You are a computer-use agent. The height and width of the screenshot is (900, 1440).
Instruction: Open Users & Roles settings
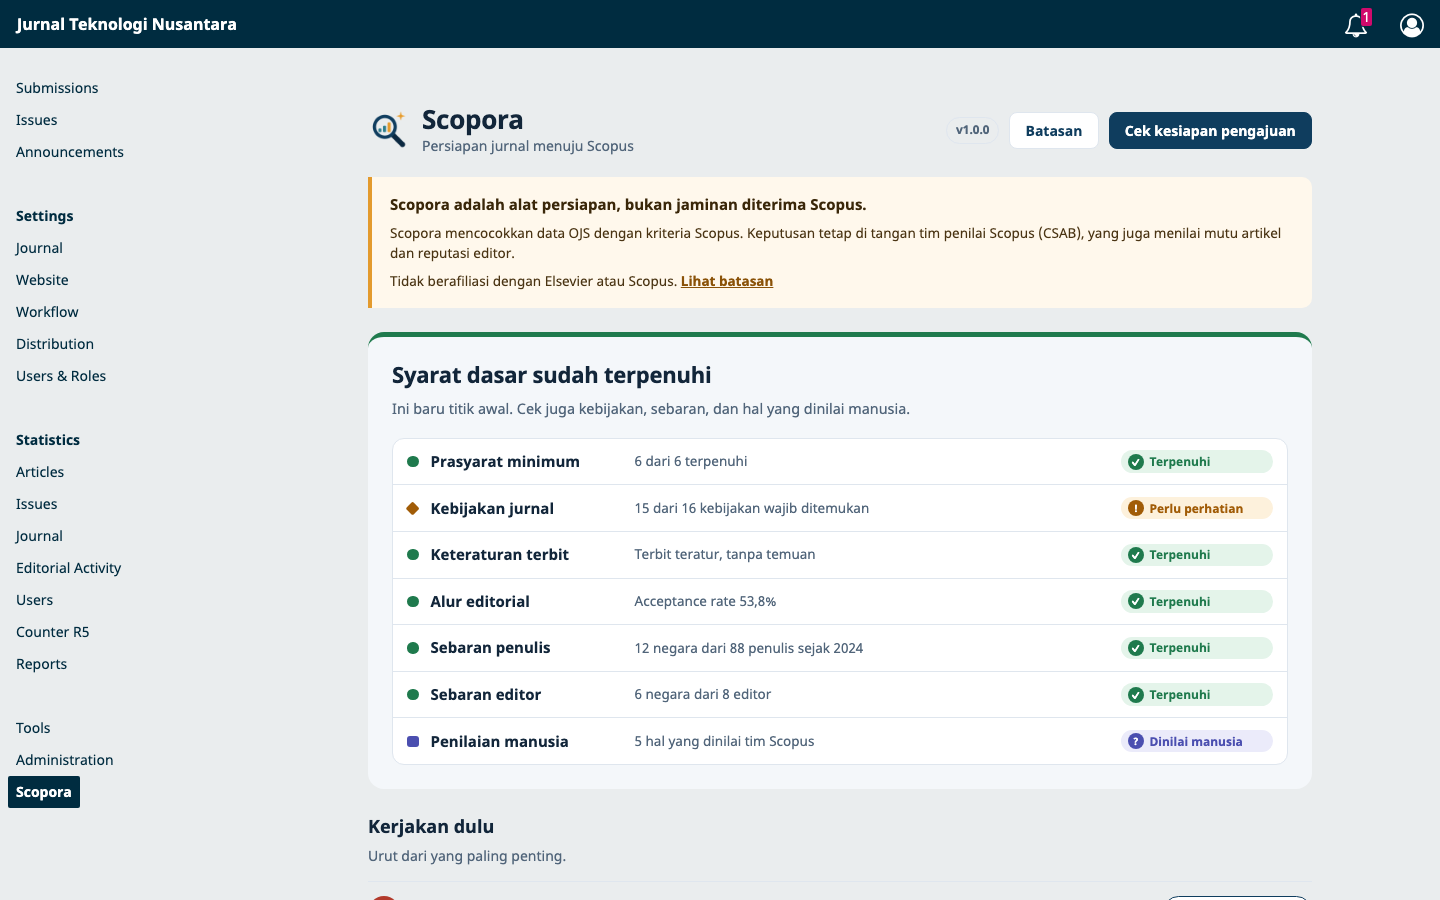(x=61, y=376)
